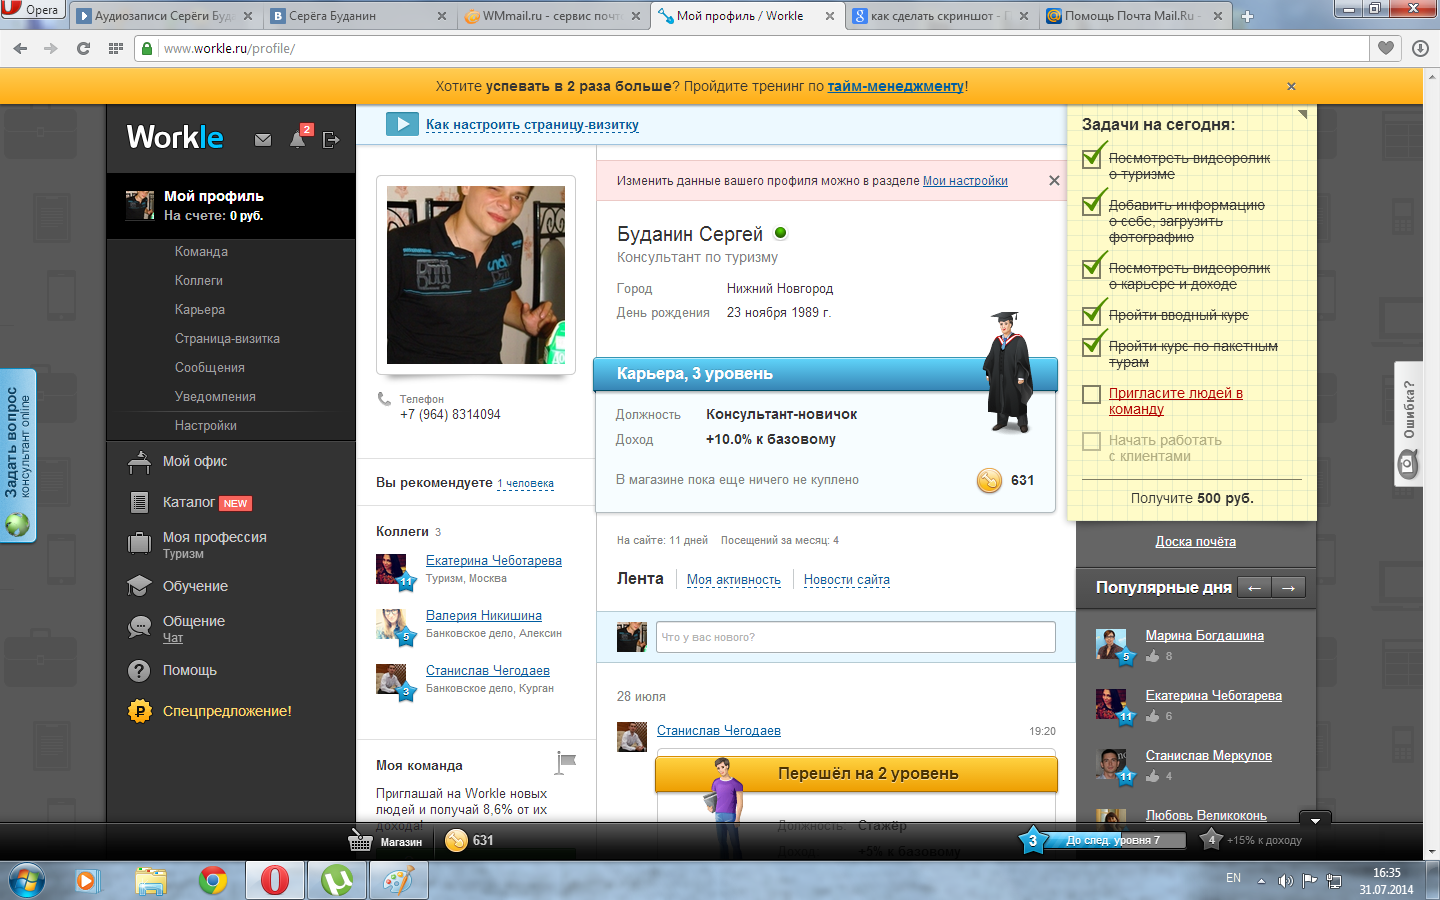Collapse the tasks sticky note corner arrow

tap(1303, 114)
